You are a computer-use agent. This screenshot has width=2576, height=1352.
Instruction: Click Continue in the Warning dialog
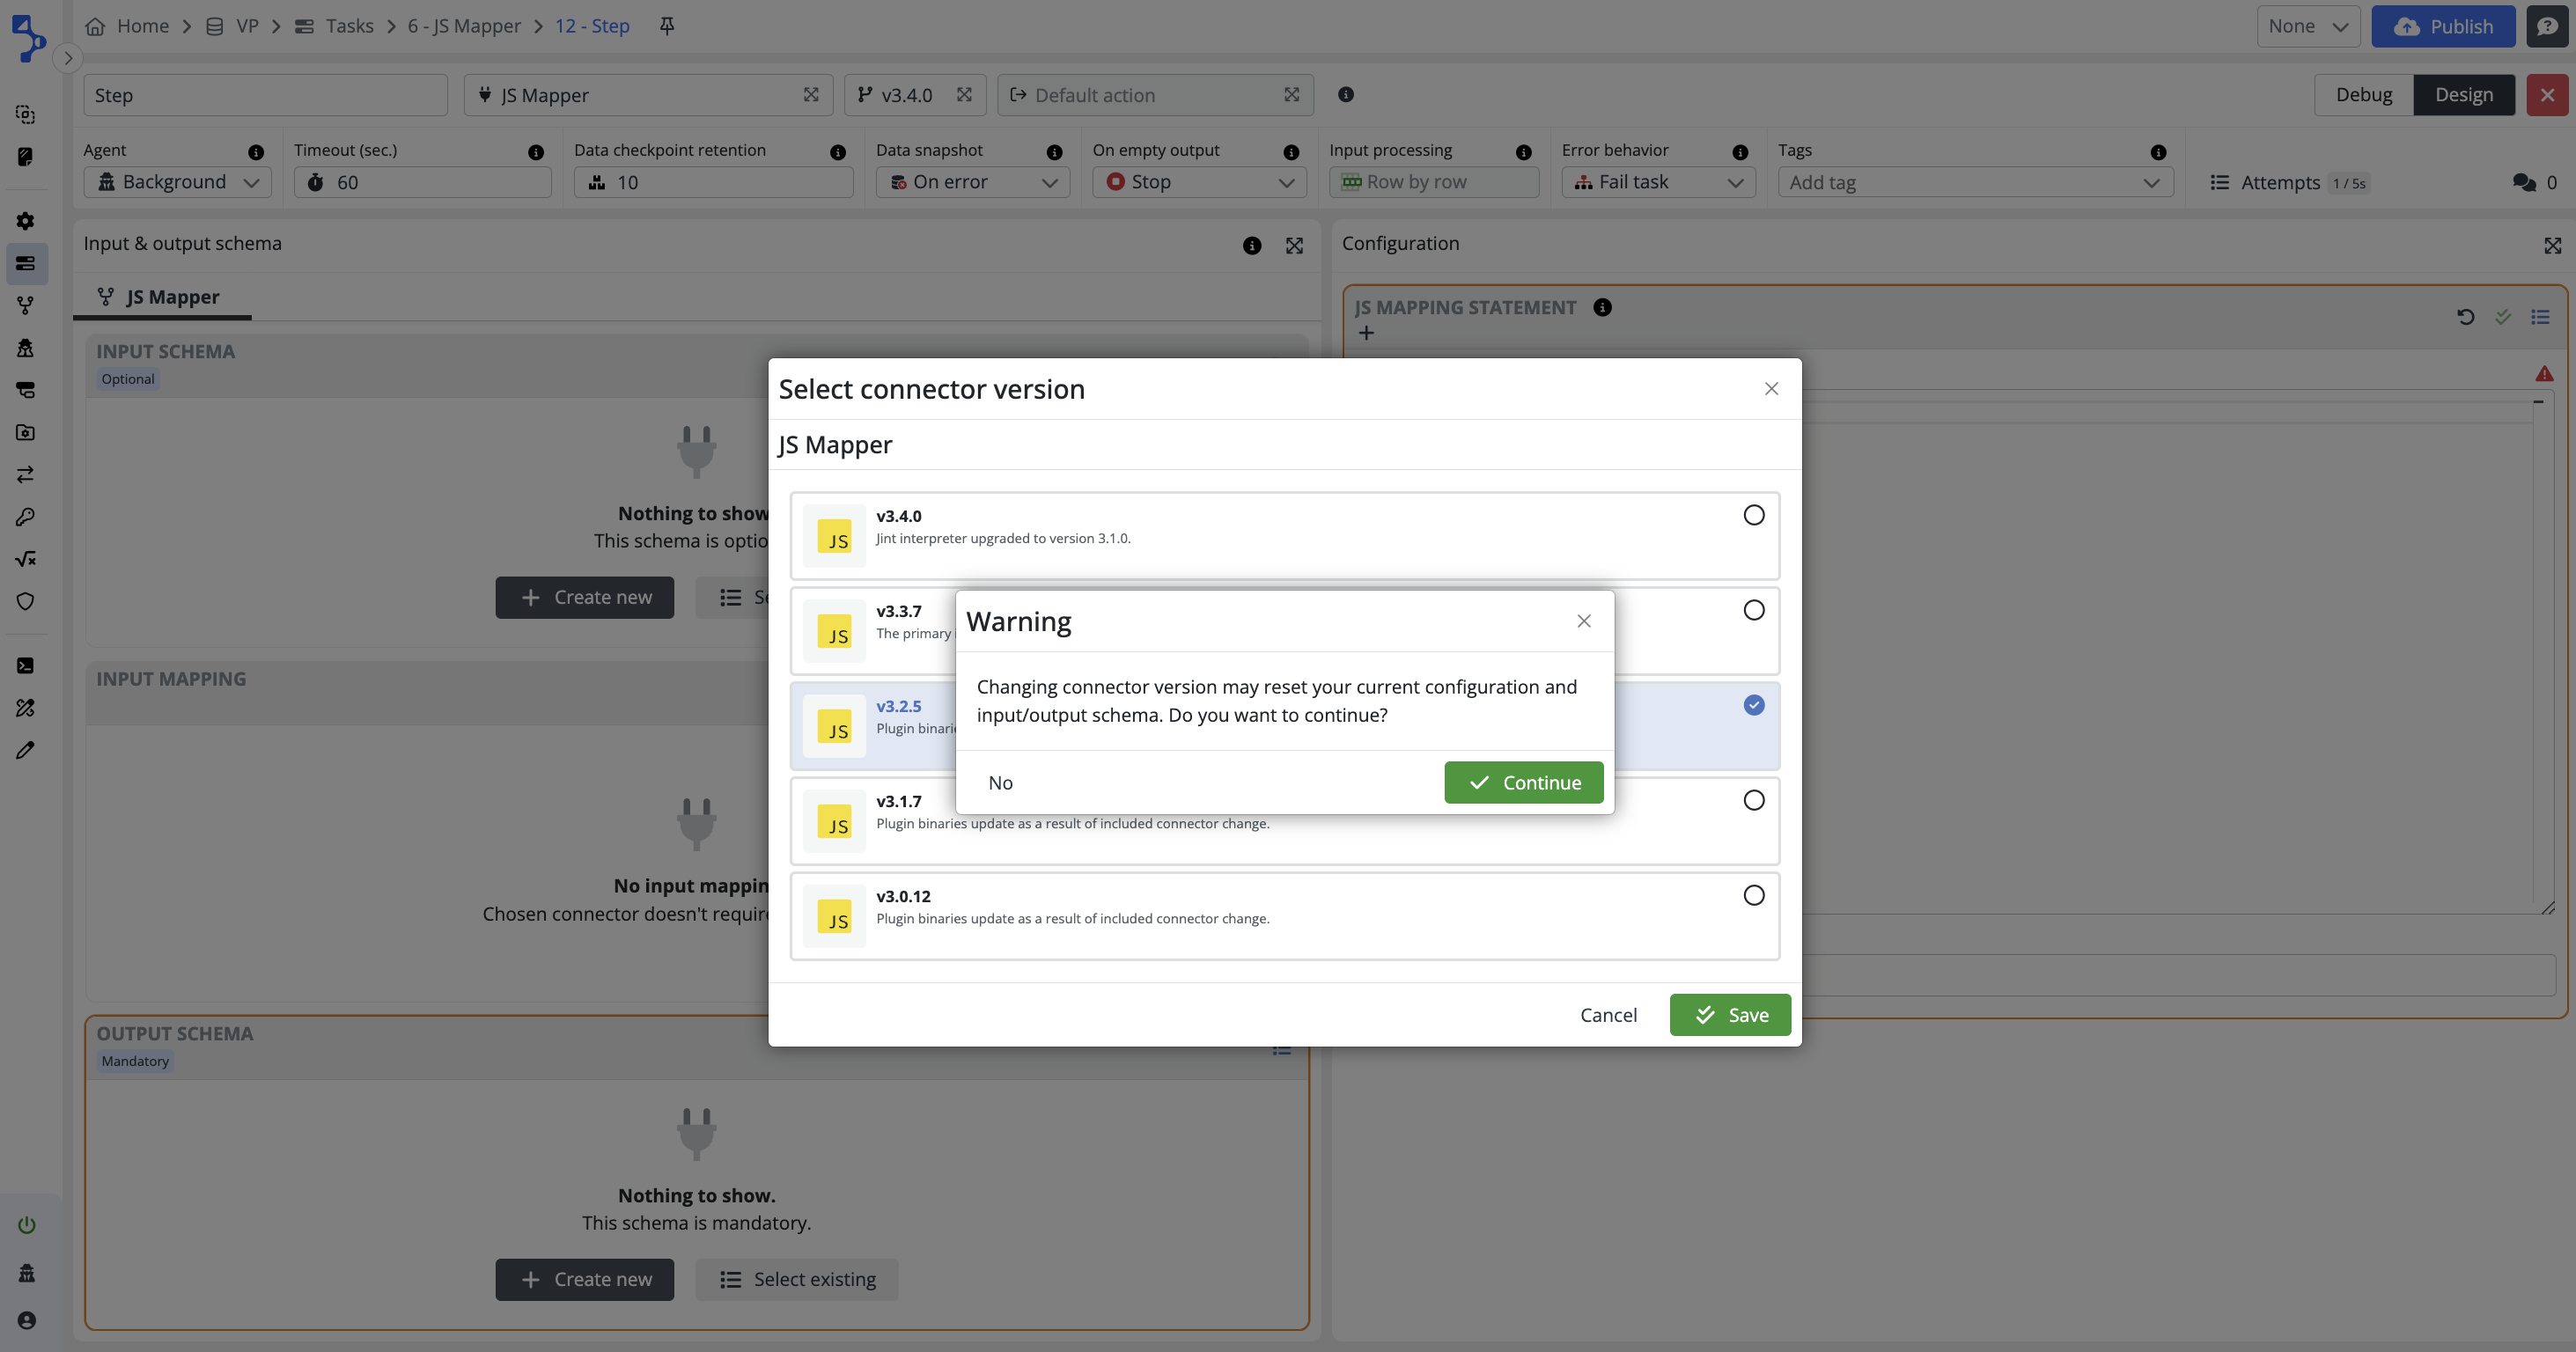click(1523, 782)
